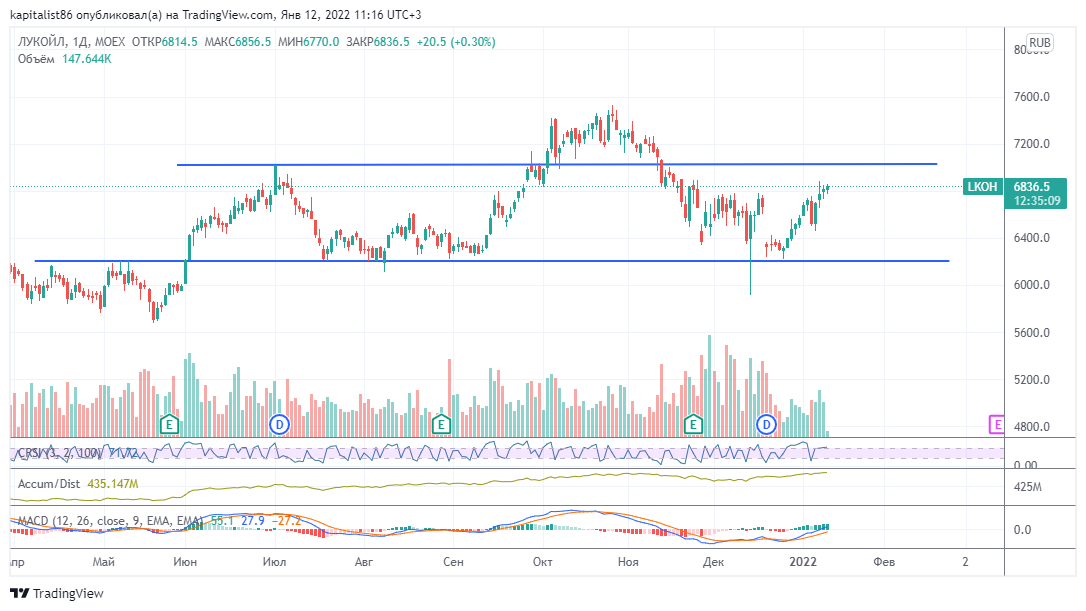
Task: Click the magenta E marker at right edge
Action: point(996,424)
